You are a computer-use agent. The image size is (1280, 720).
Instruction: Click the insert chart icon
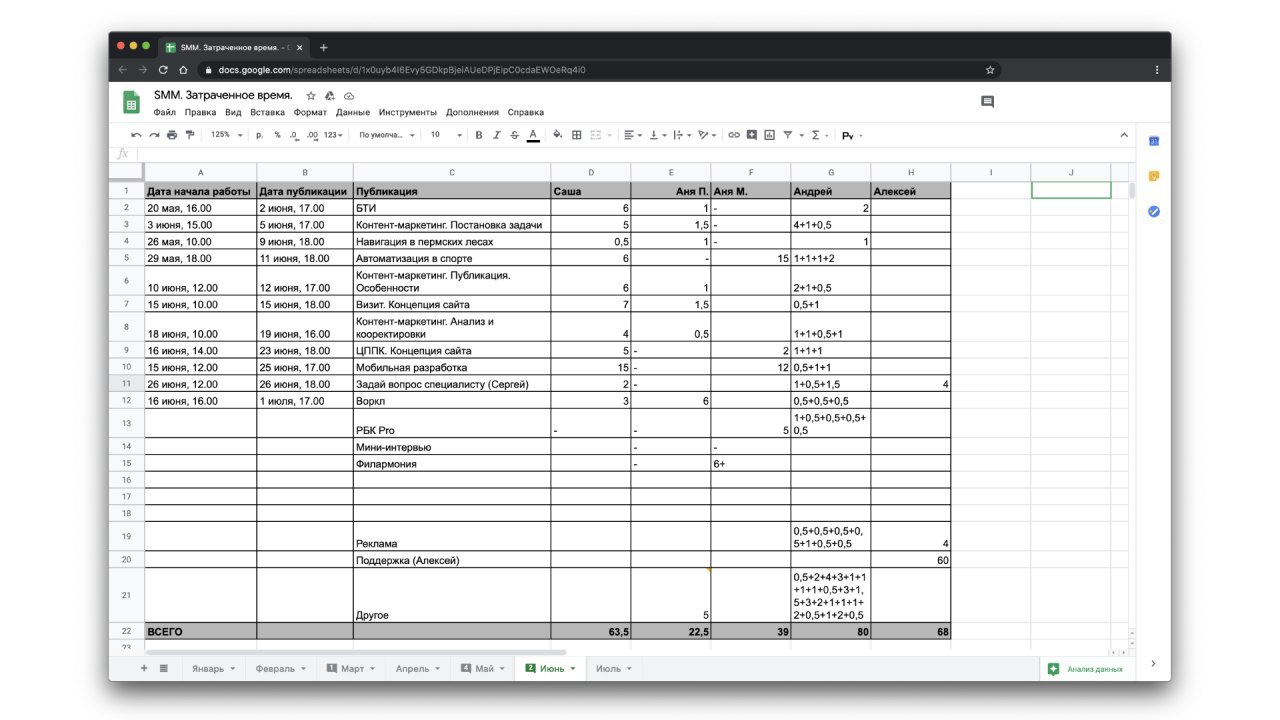(x=769, y=135)
